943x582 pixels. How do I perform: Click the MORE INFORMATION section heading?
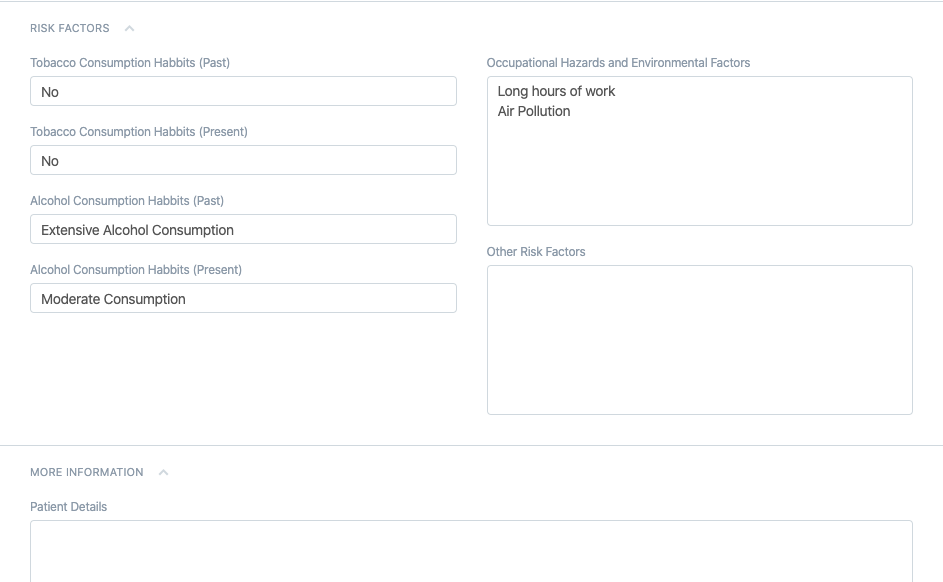pyautogui.click(x=87, y=472)
